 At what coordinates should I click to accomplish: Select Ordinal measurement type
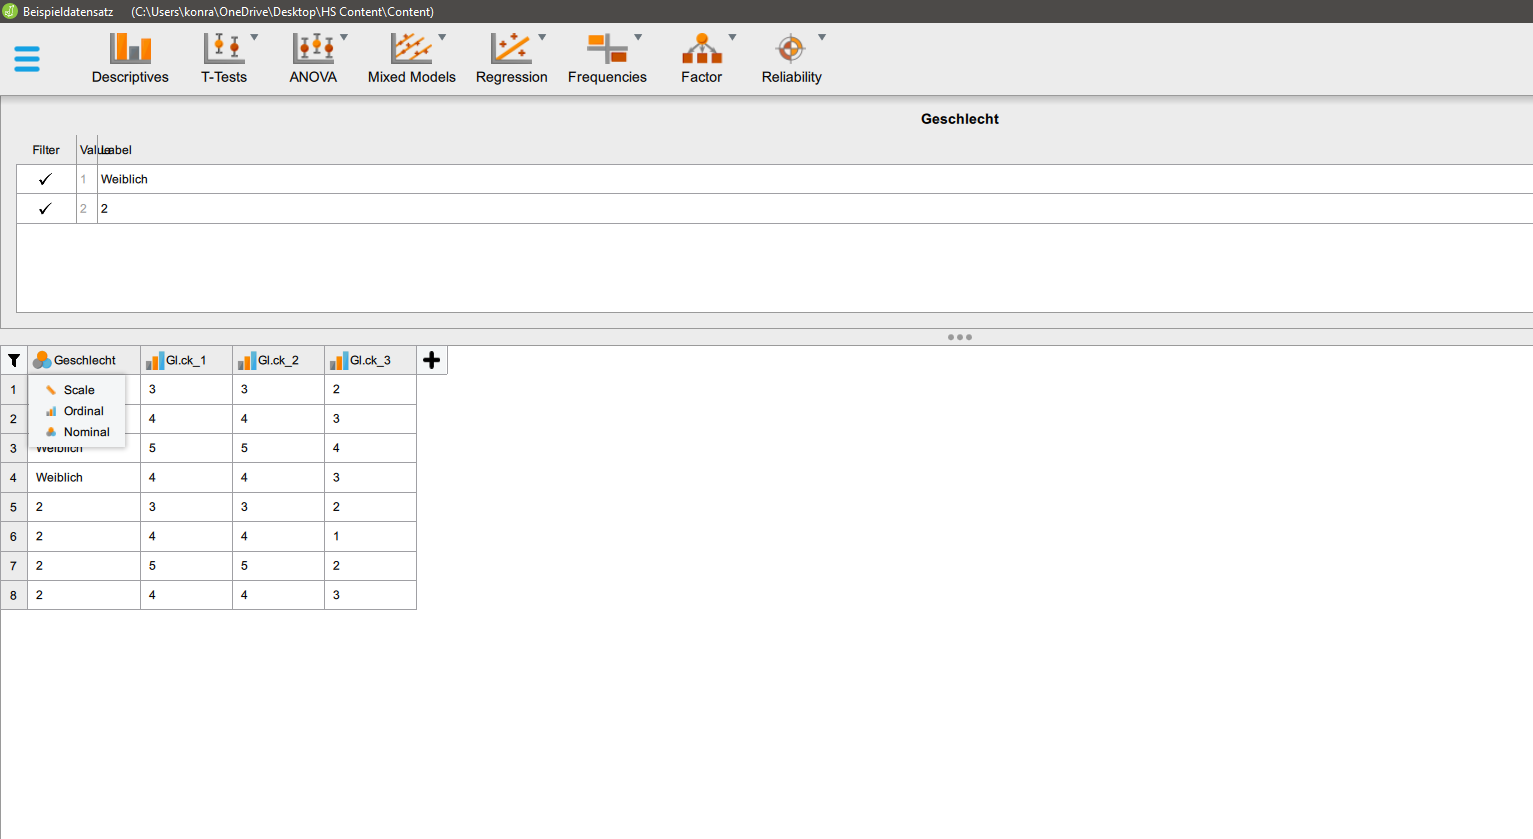point(83,411)
